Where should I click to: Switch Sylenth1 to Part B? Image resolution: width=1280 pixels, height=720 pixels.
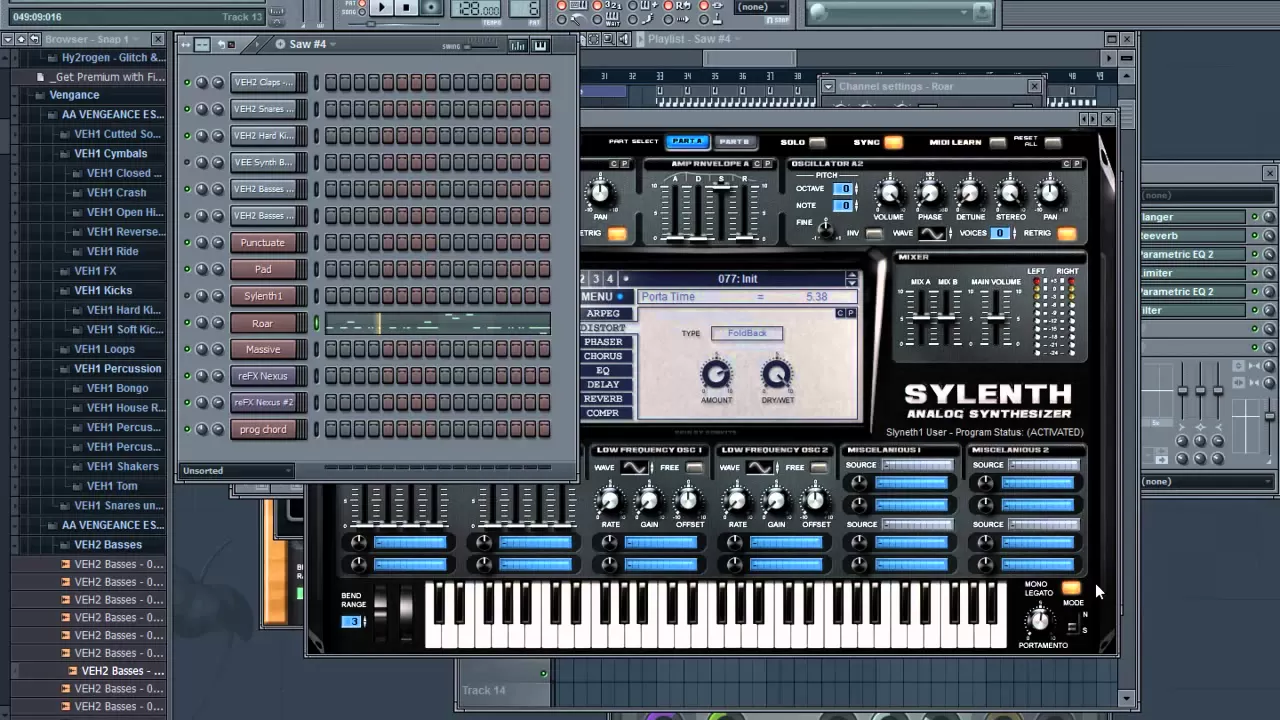(734, 142)
